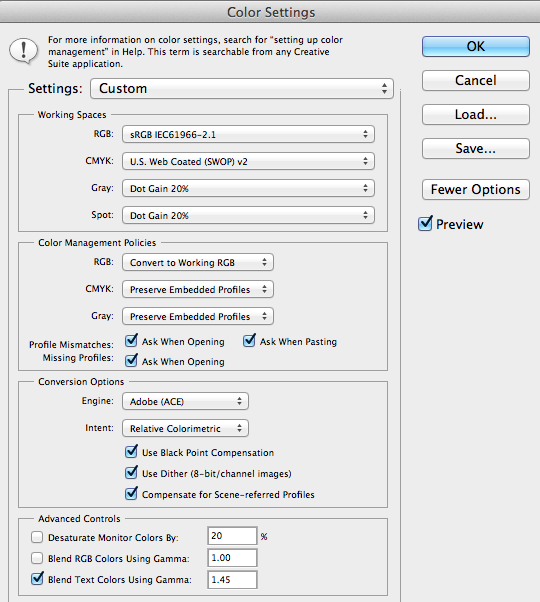Click the Save... button
540x602 pixels.
point(476,148)
